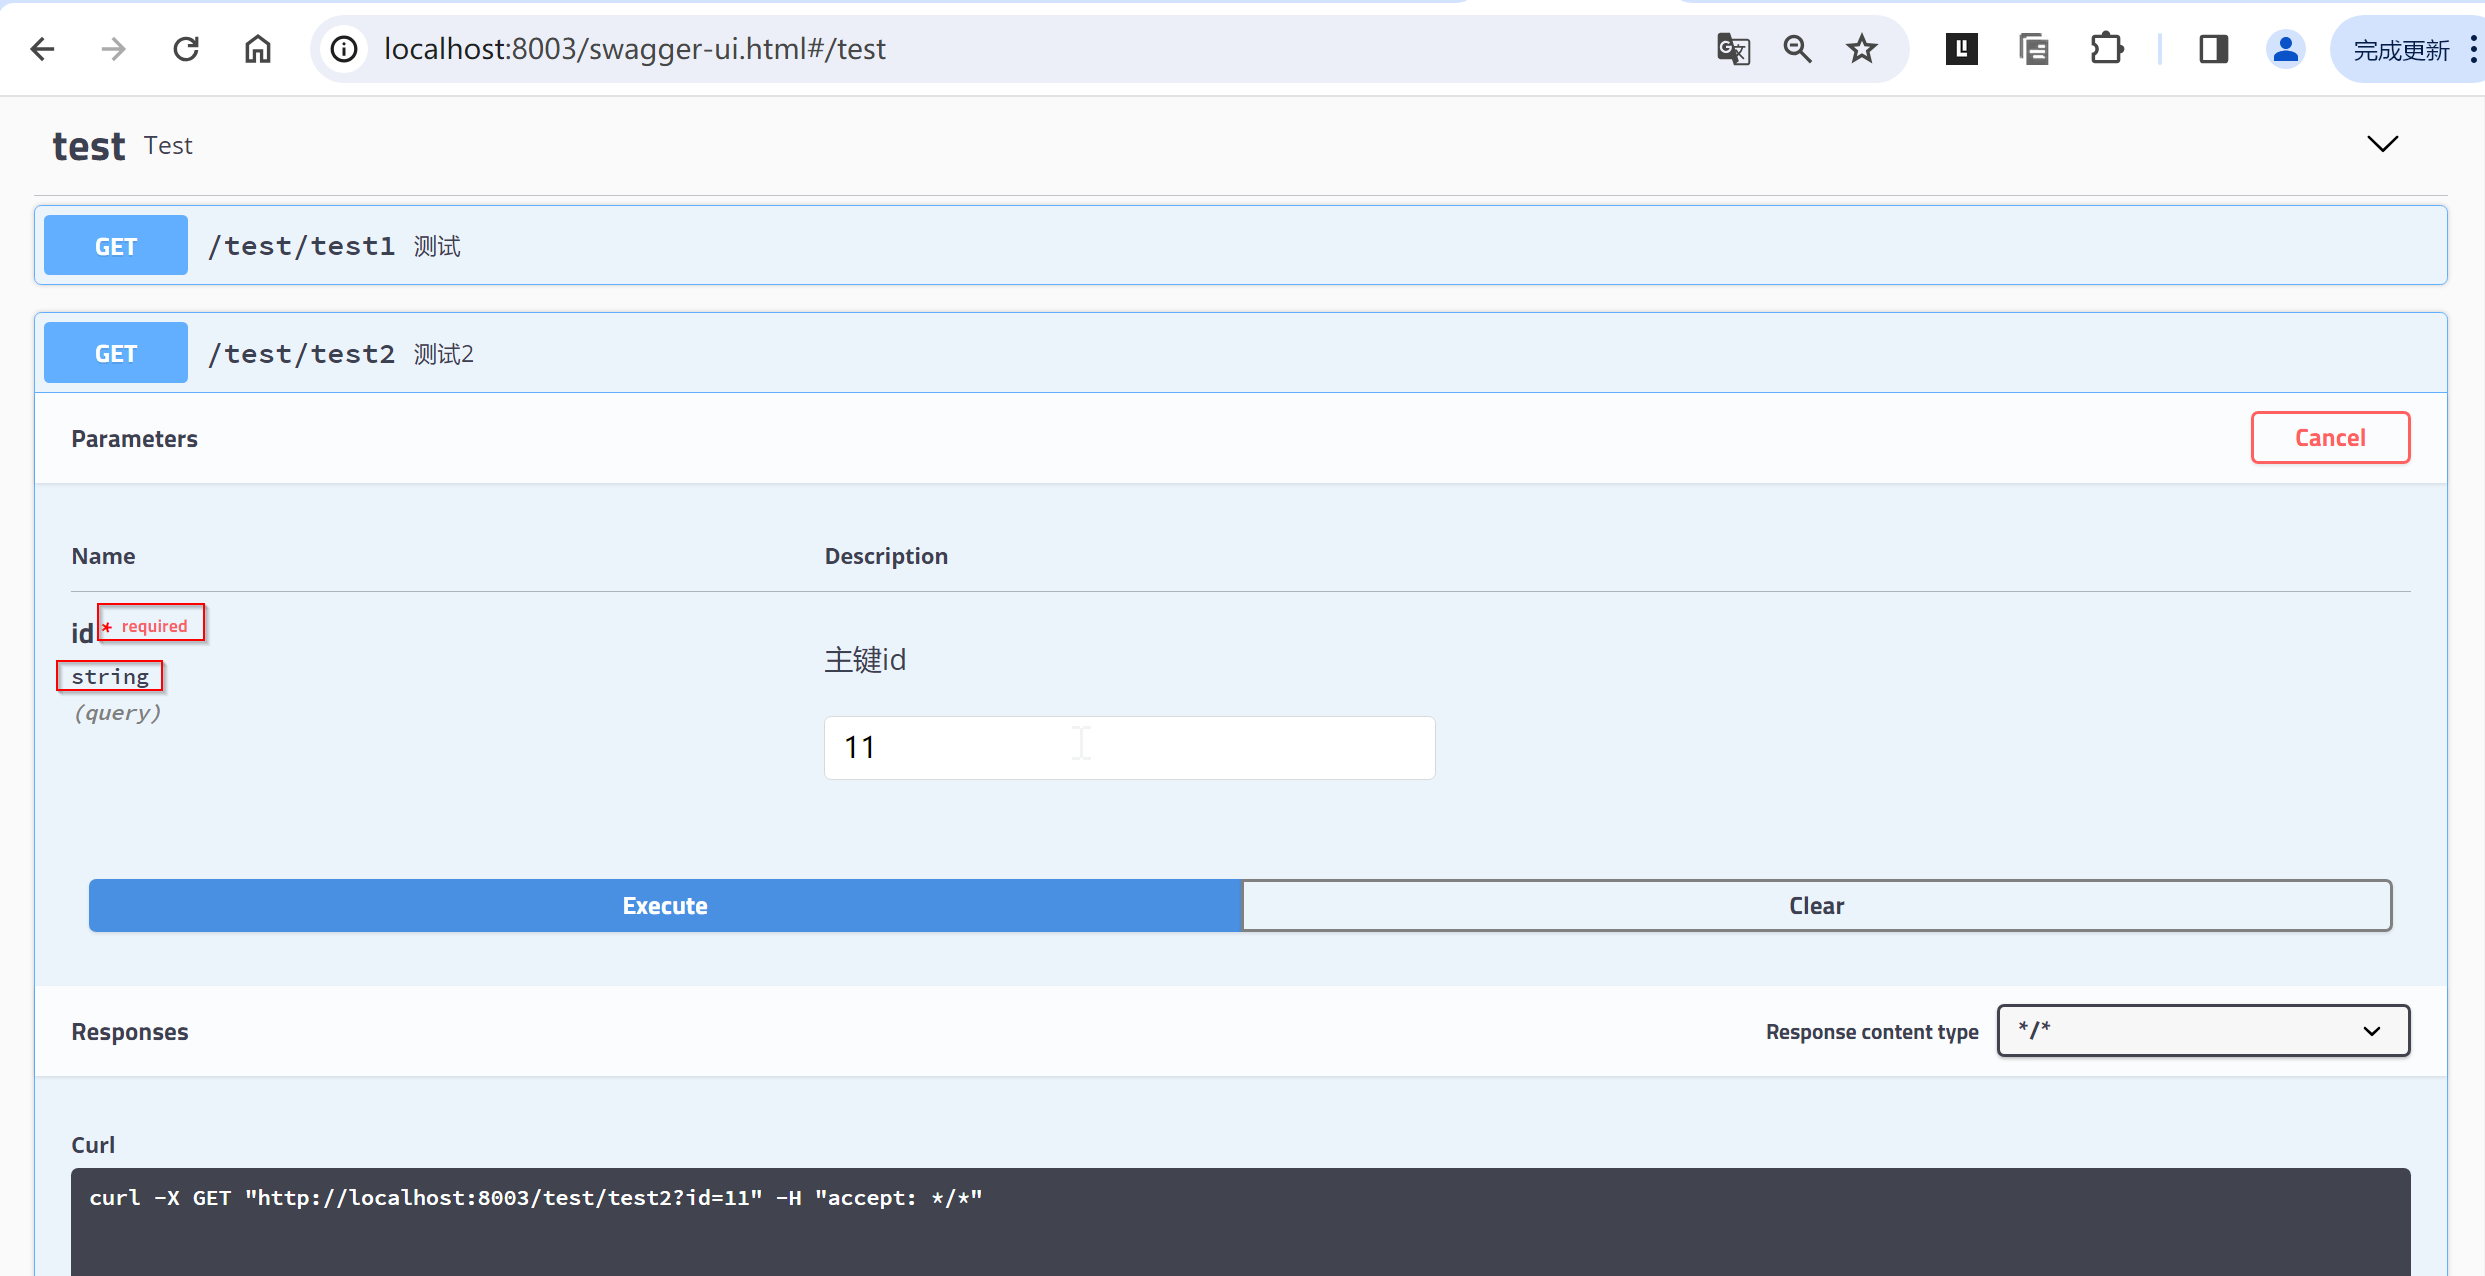View site information icon
The image size is (2485, 1276).
point(344,49)
